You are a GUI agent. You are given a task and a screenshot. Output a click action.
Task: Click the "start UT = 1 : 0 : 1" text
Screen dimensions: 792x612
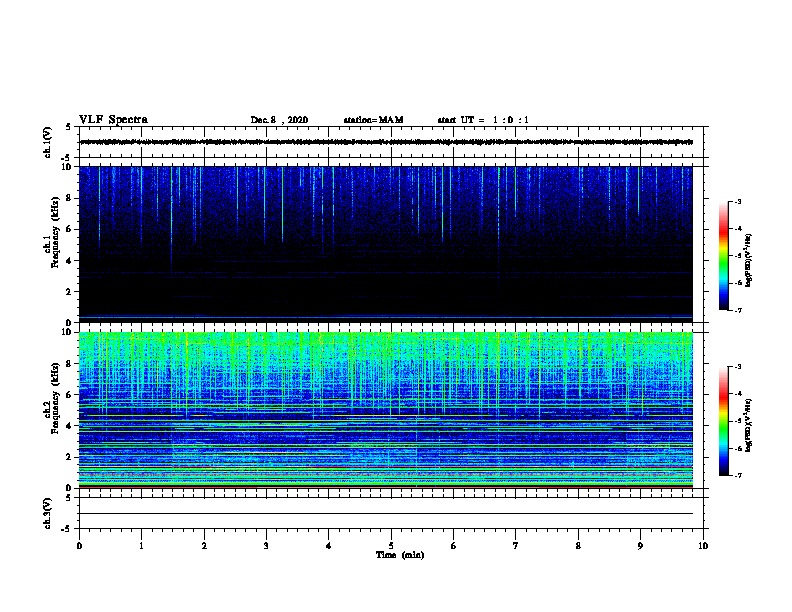(x=483, y=120)
